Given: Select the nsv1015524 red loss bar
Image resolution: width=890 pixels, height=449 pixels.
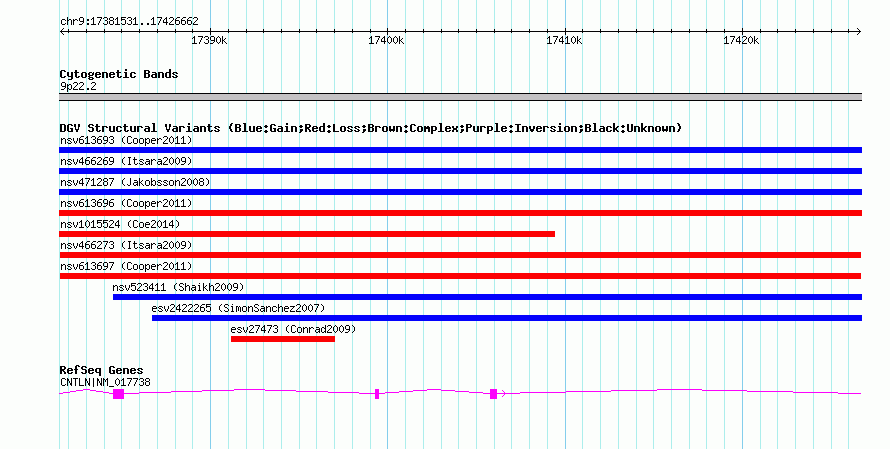Looking at the screenshot, I should tap(307, 234).
